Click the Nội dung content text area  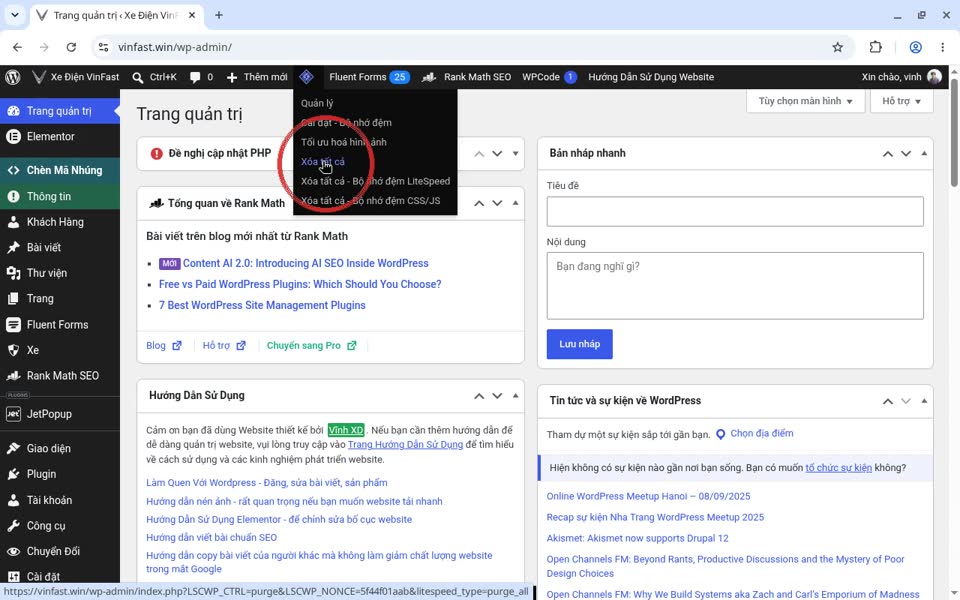point(735,286)
